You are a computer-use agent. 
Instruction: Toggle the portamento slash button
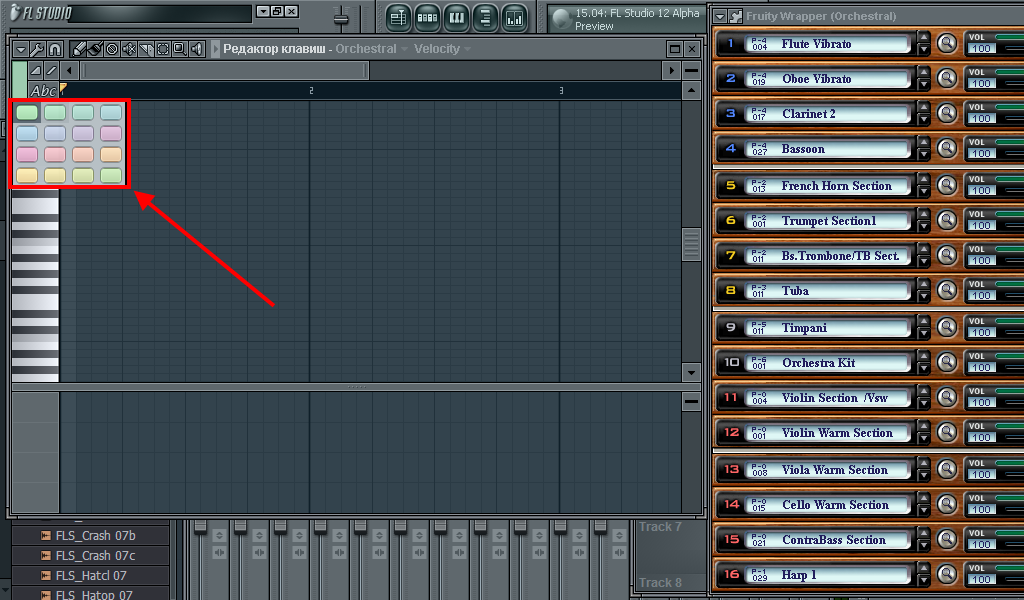51,71
